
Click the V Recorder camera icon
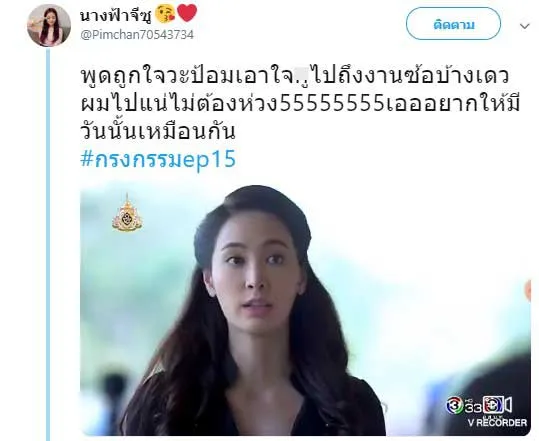[498, 405]
